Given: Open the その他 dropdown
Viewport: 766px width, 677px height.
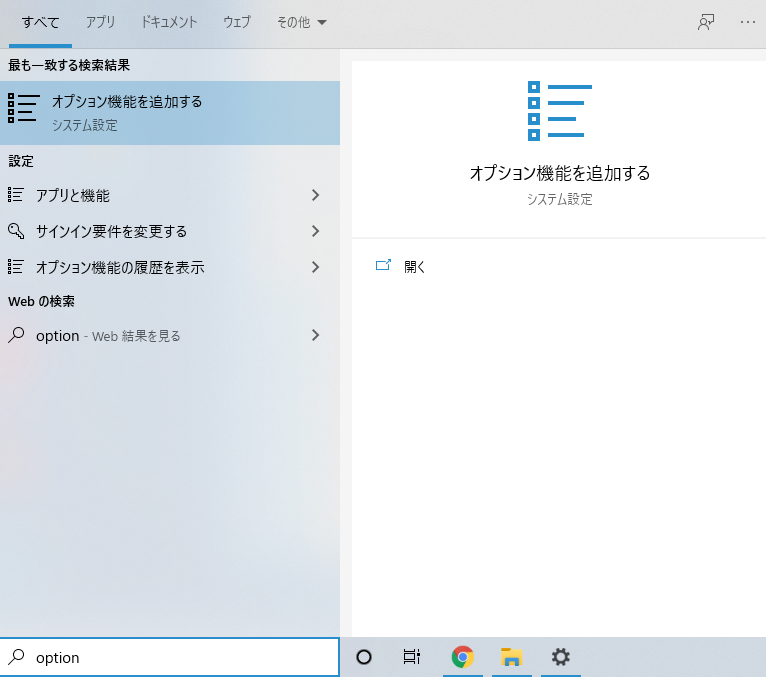Looking at the screenshot, I should pos(301,22).
